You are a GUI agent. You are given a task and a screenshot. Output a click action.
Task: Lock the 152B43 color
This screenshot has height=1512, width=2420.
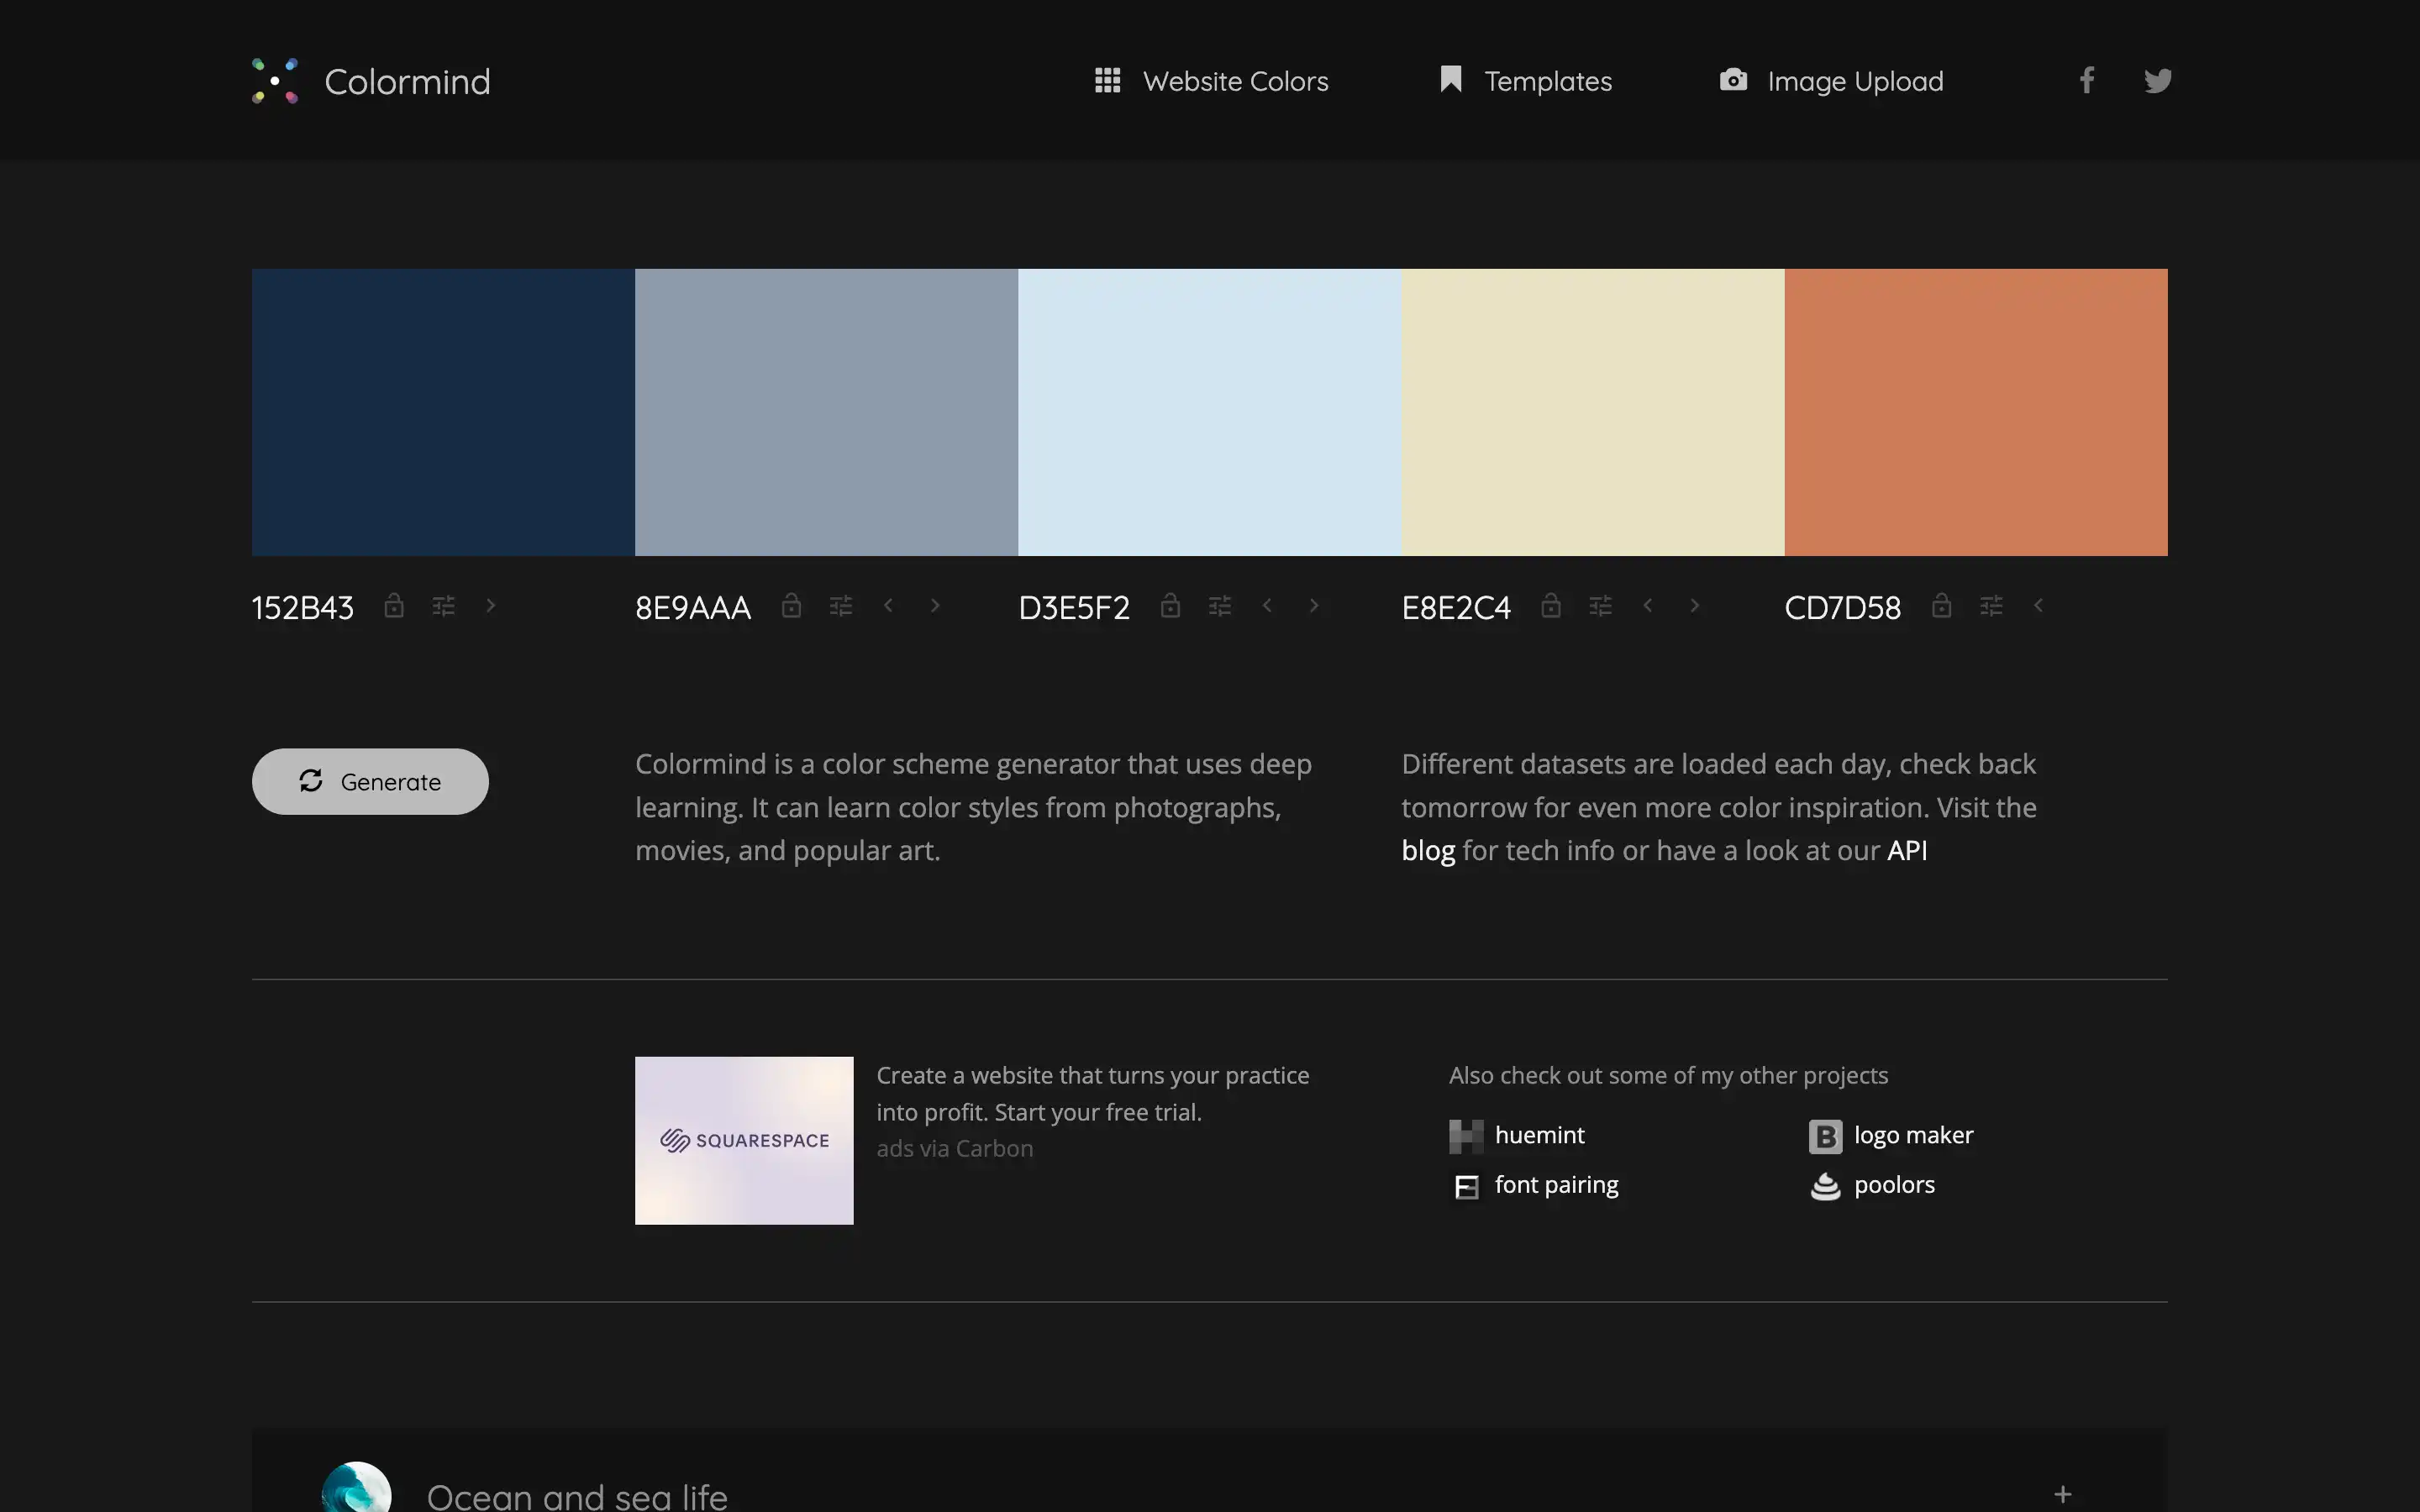point(394,606)
